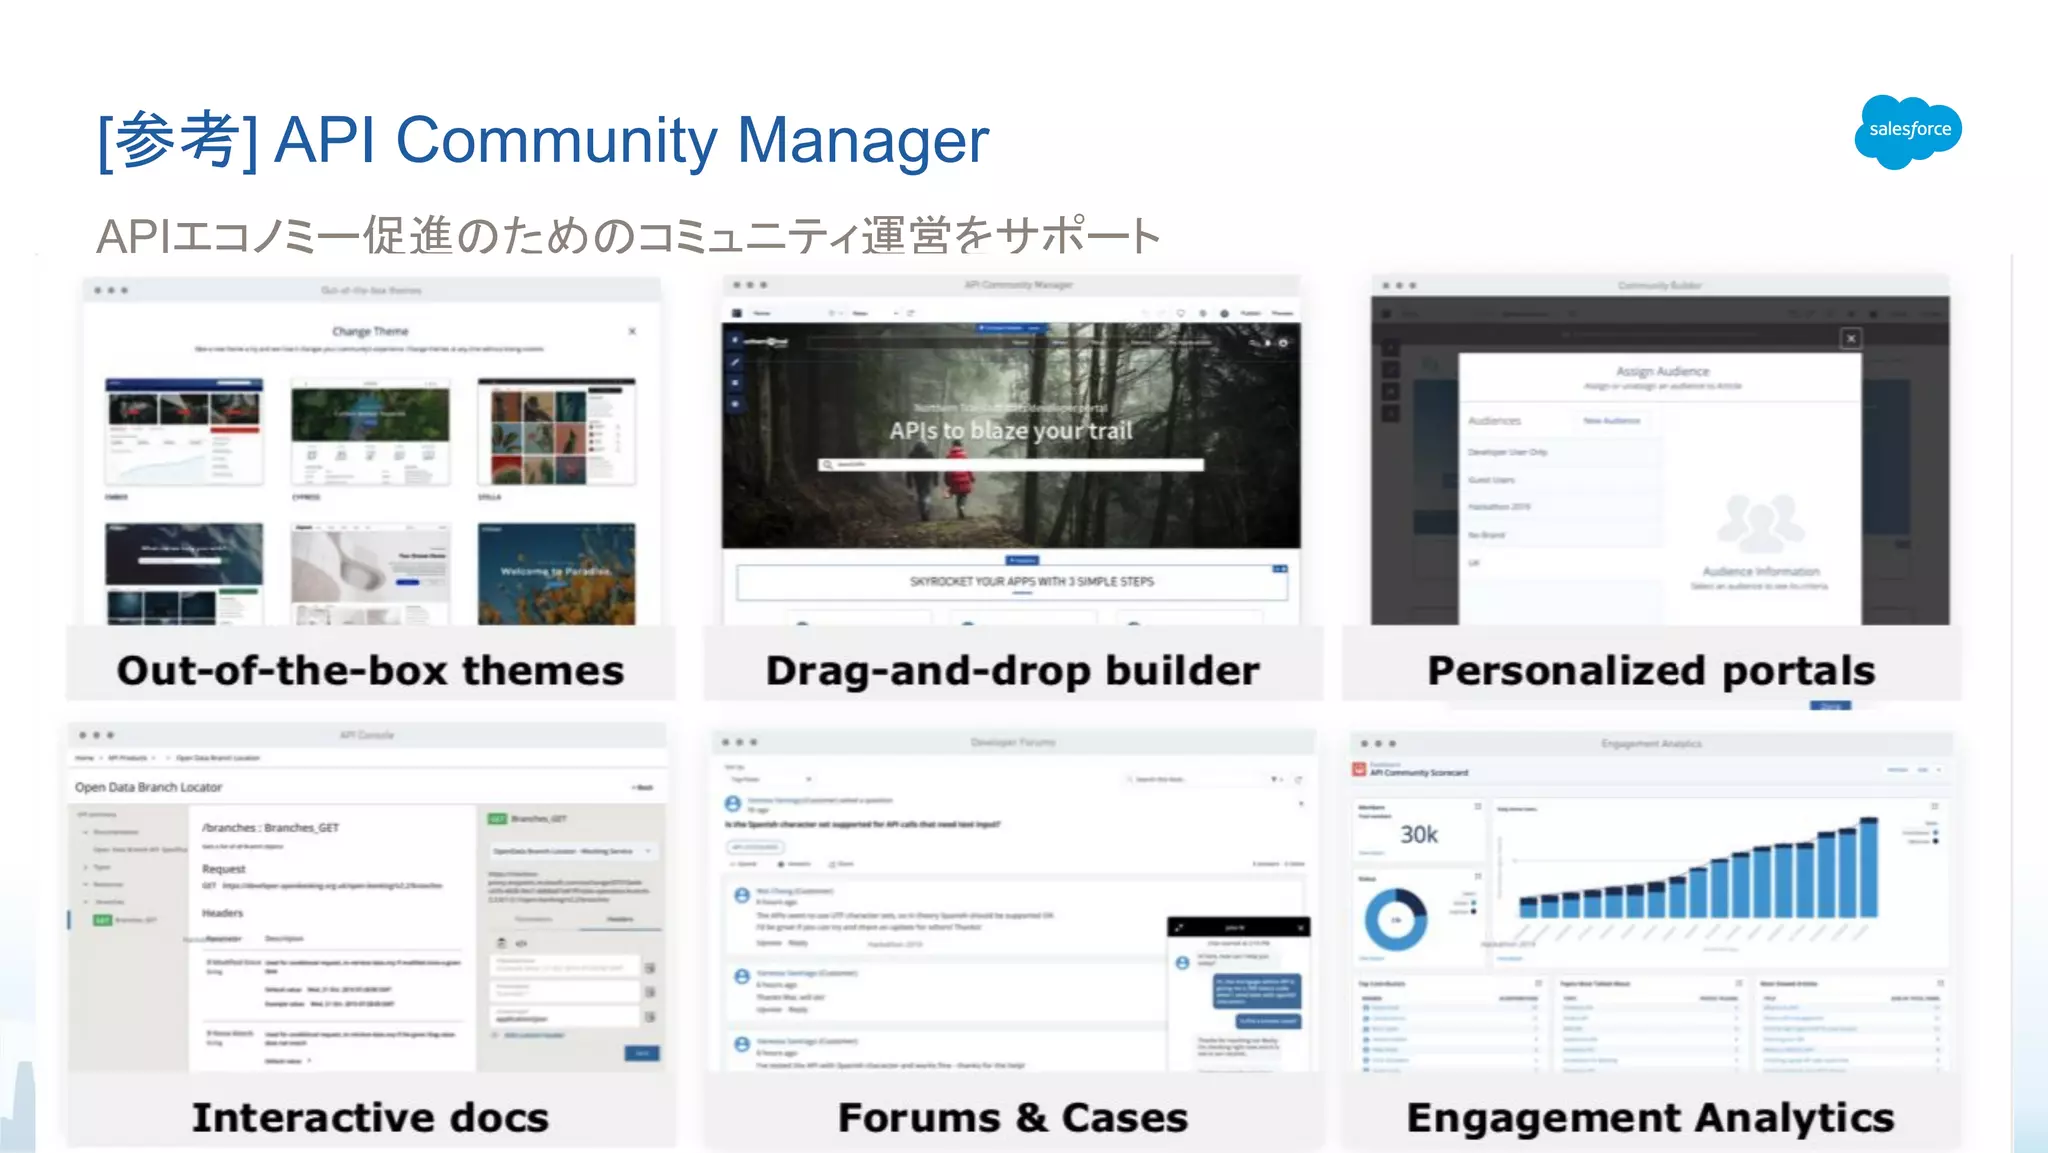Select the Welcome to Paradise theme thumbnail
The image size is (2048, 1153).
click(556, 573)
